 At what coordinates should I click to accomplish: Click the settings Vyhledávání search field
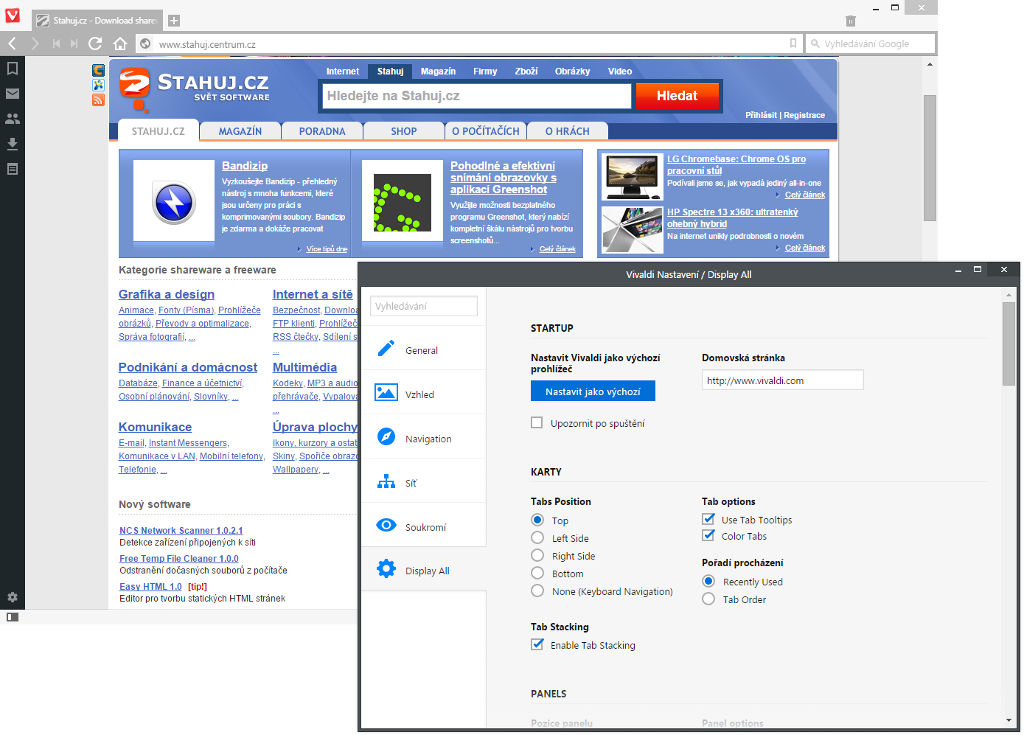(x=424, y=306)
